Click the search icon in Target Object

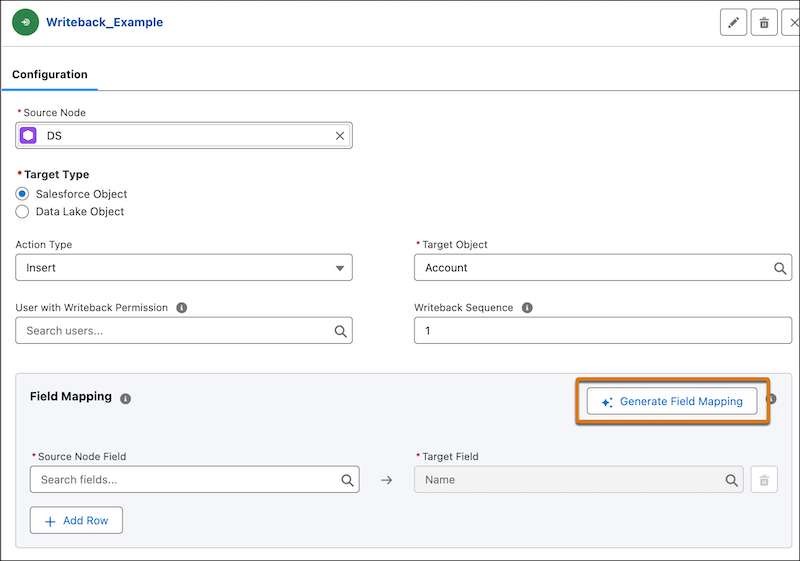[x=780, y=268]
